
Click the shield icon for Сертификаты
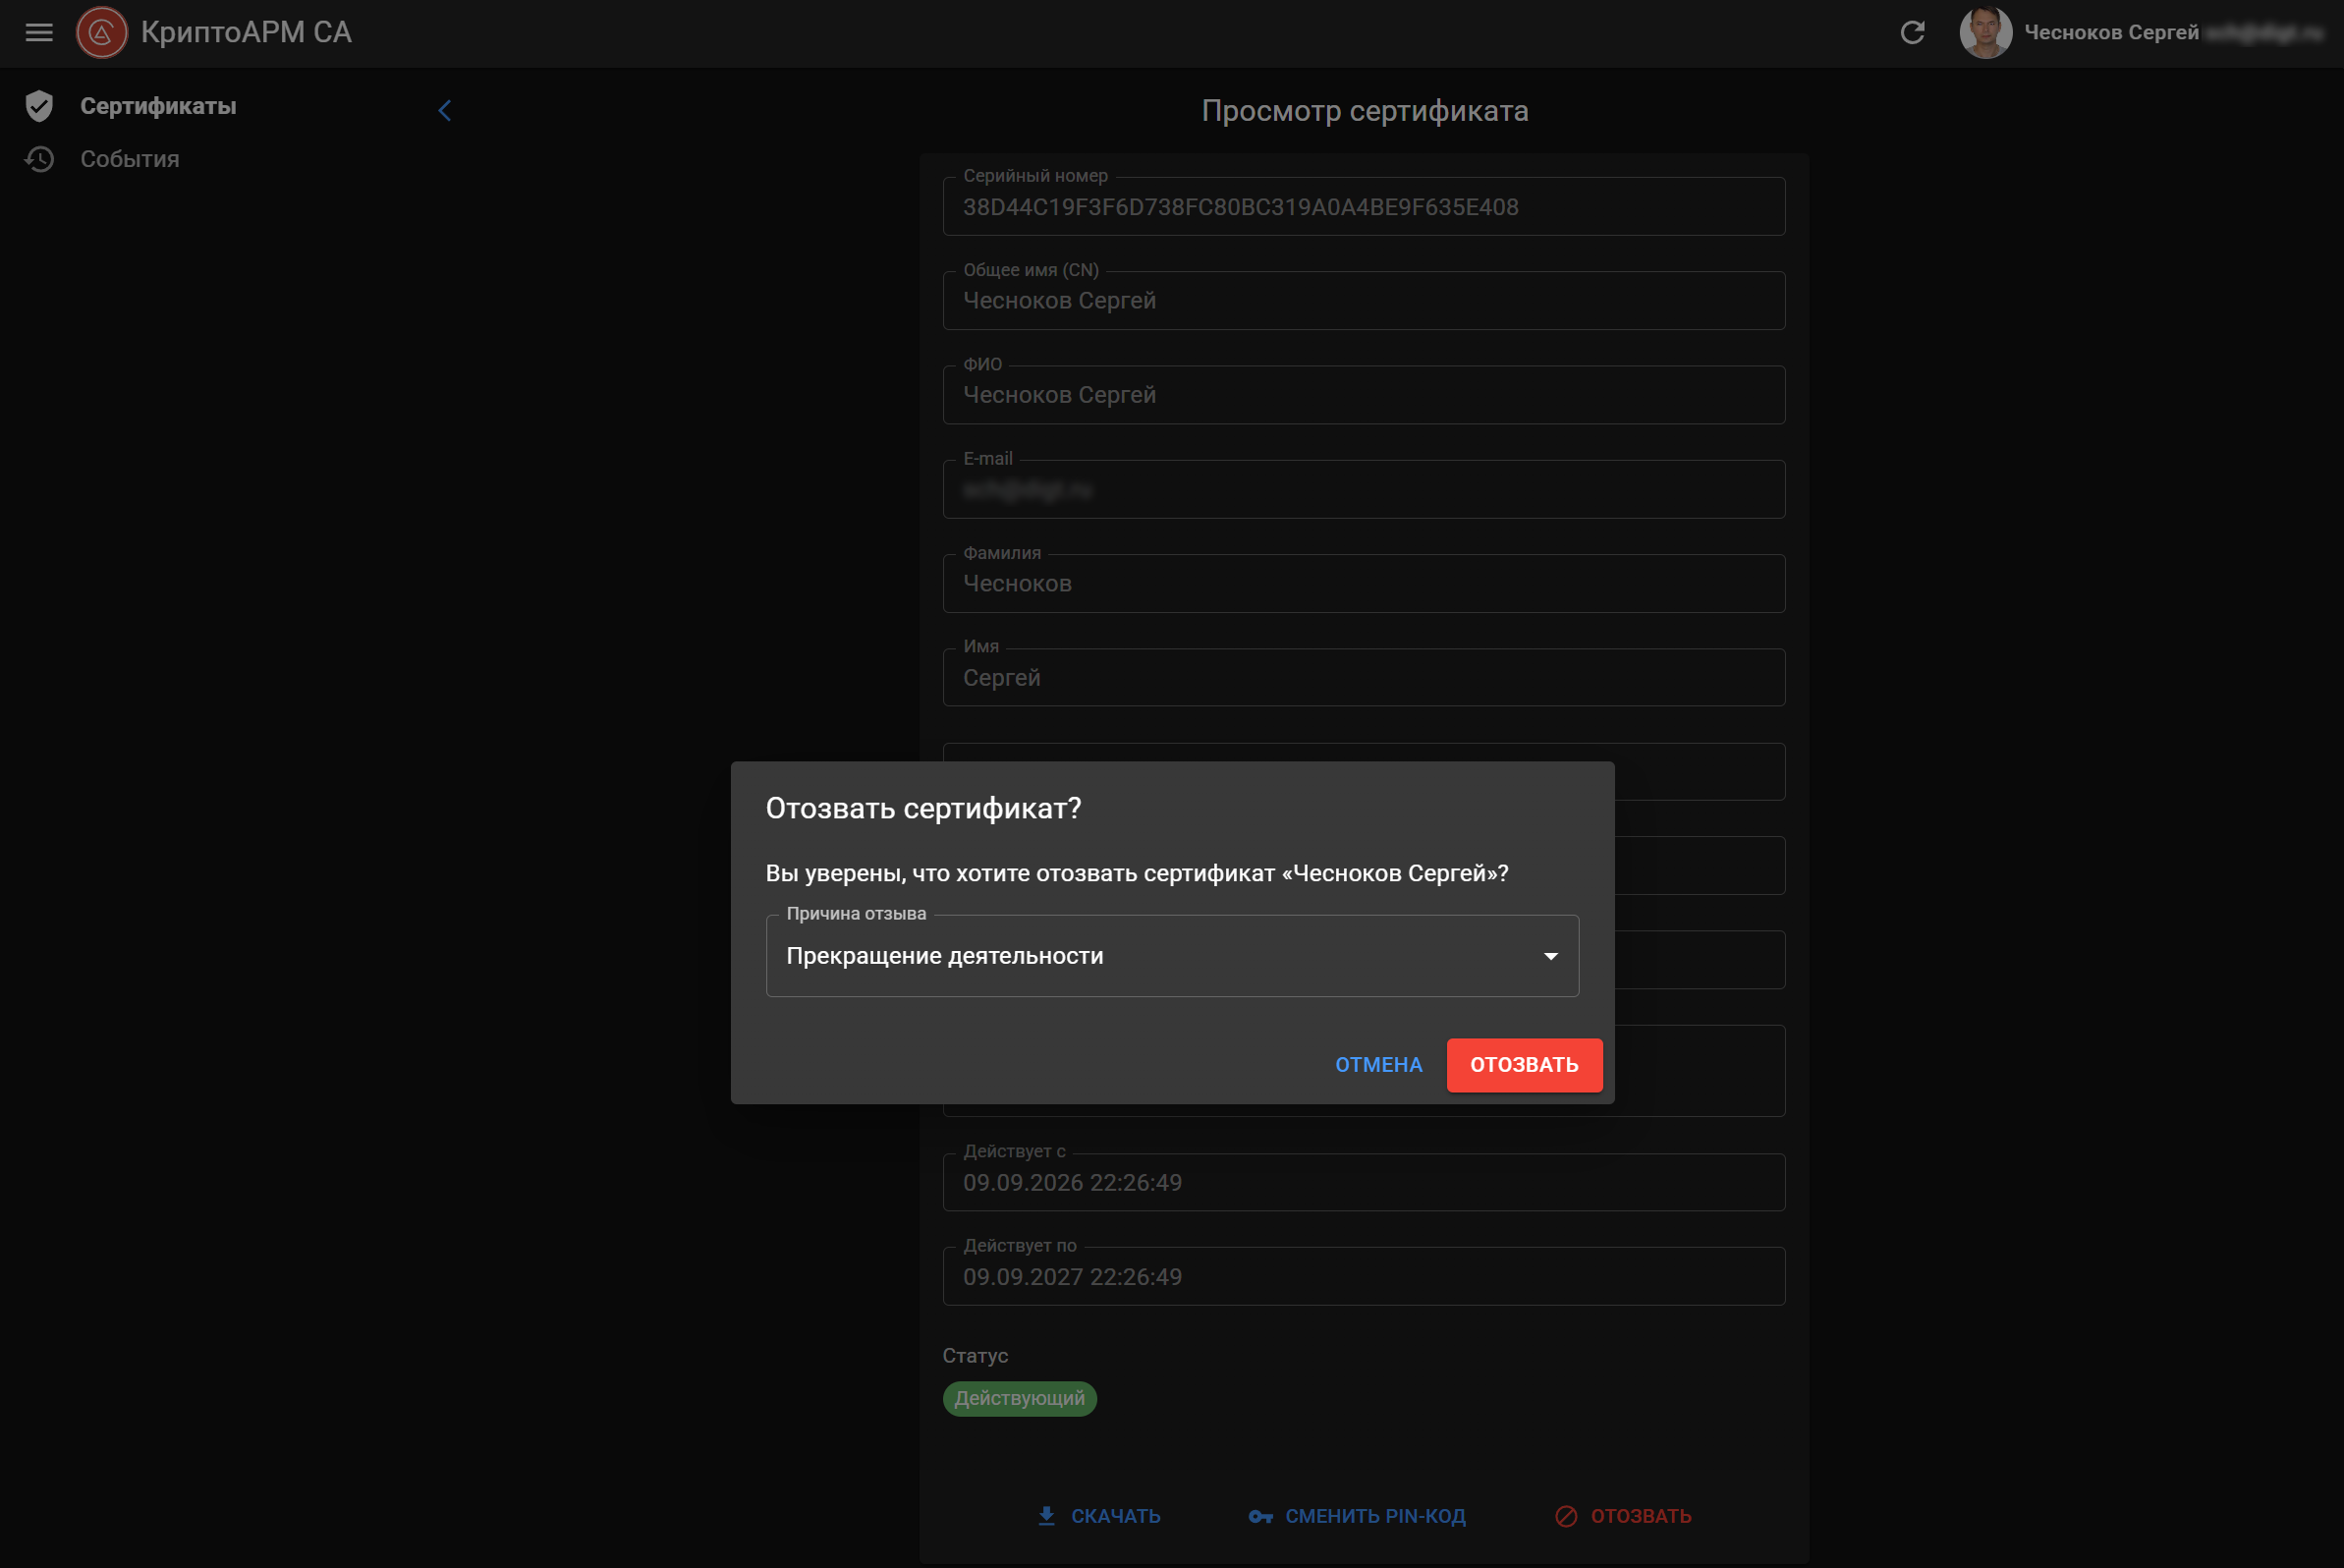click(39, 106)
